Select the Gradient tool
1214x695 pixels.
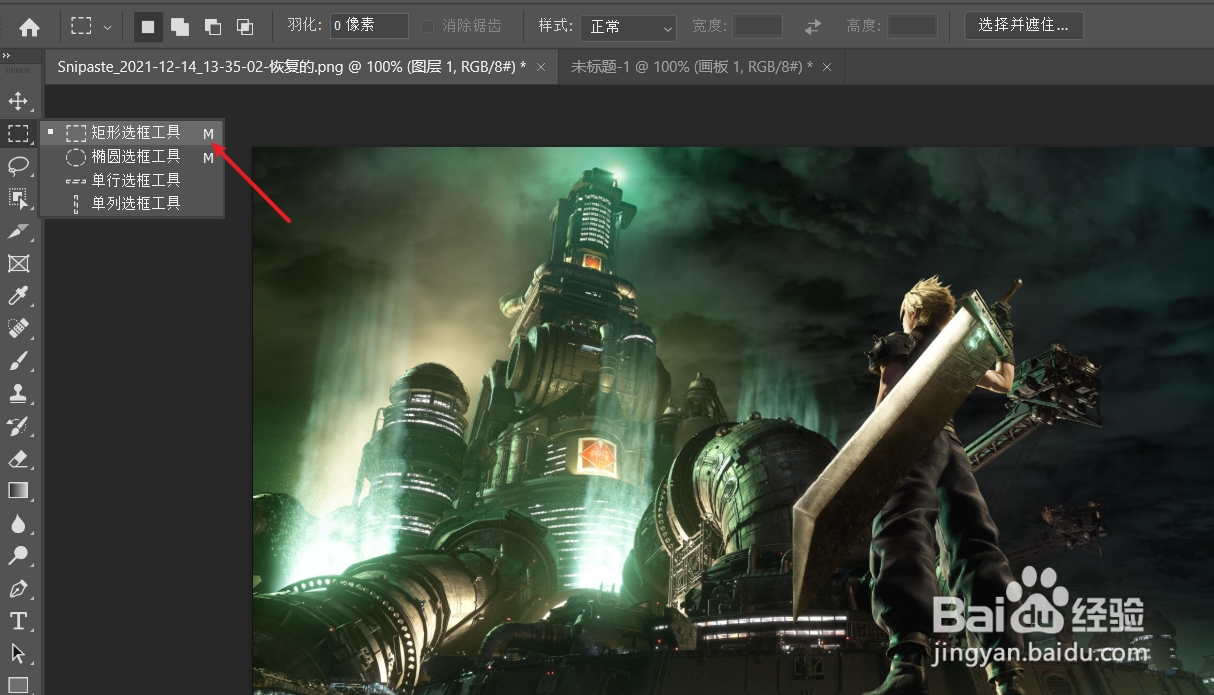18,491
